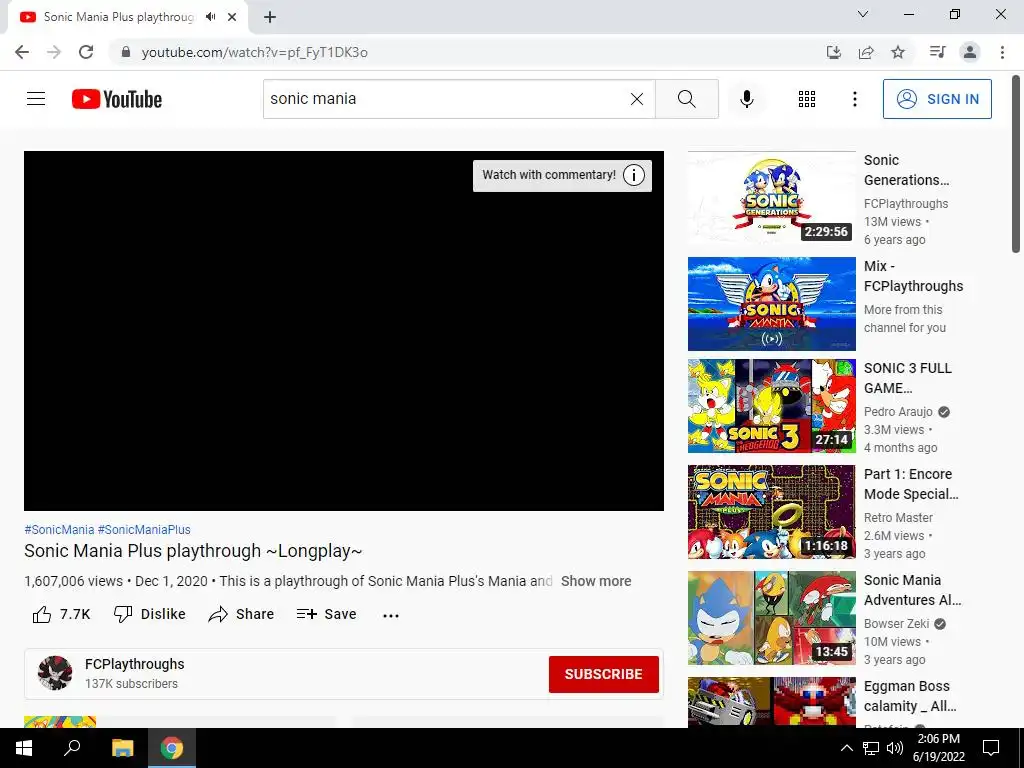
Task: Clear the search box with the X icon
Action: (637, 99)
